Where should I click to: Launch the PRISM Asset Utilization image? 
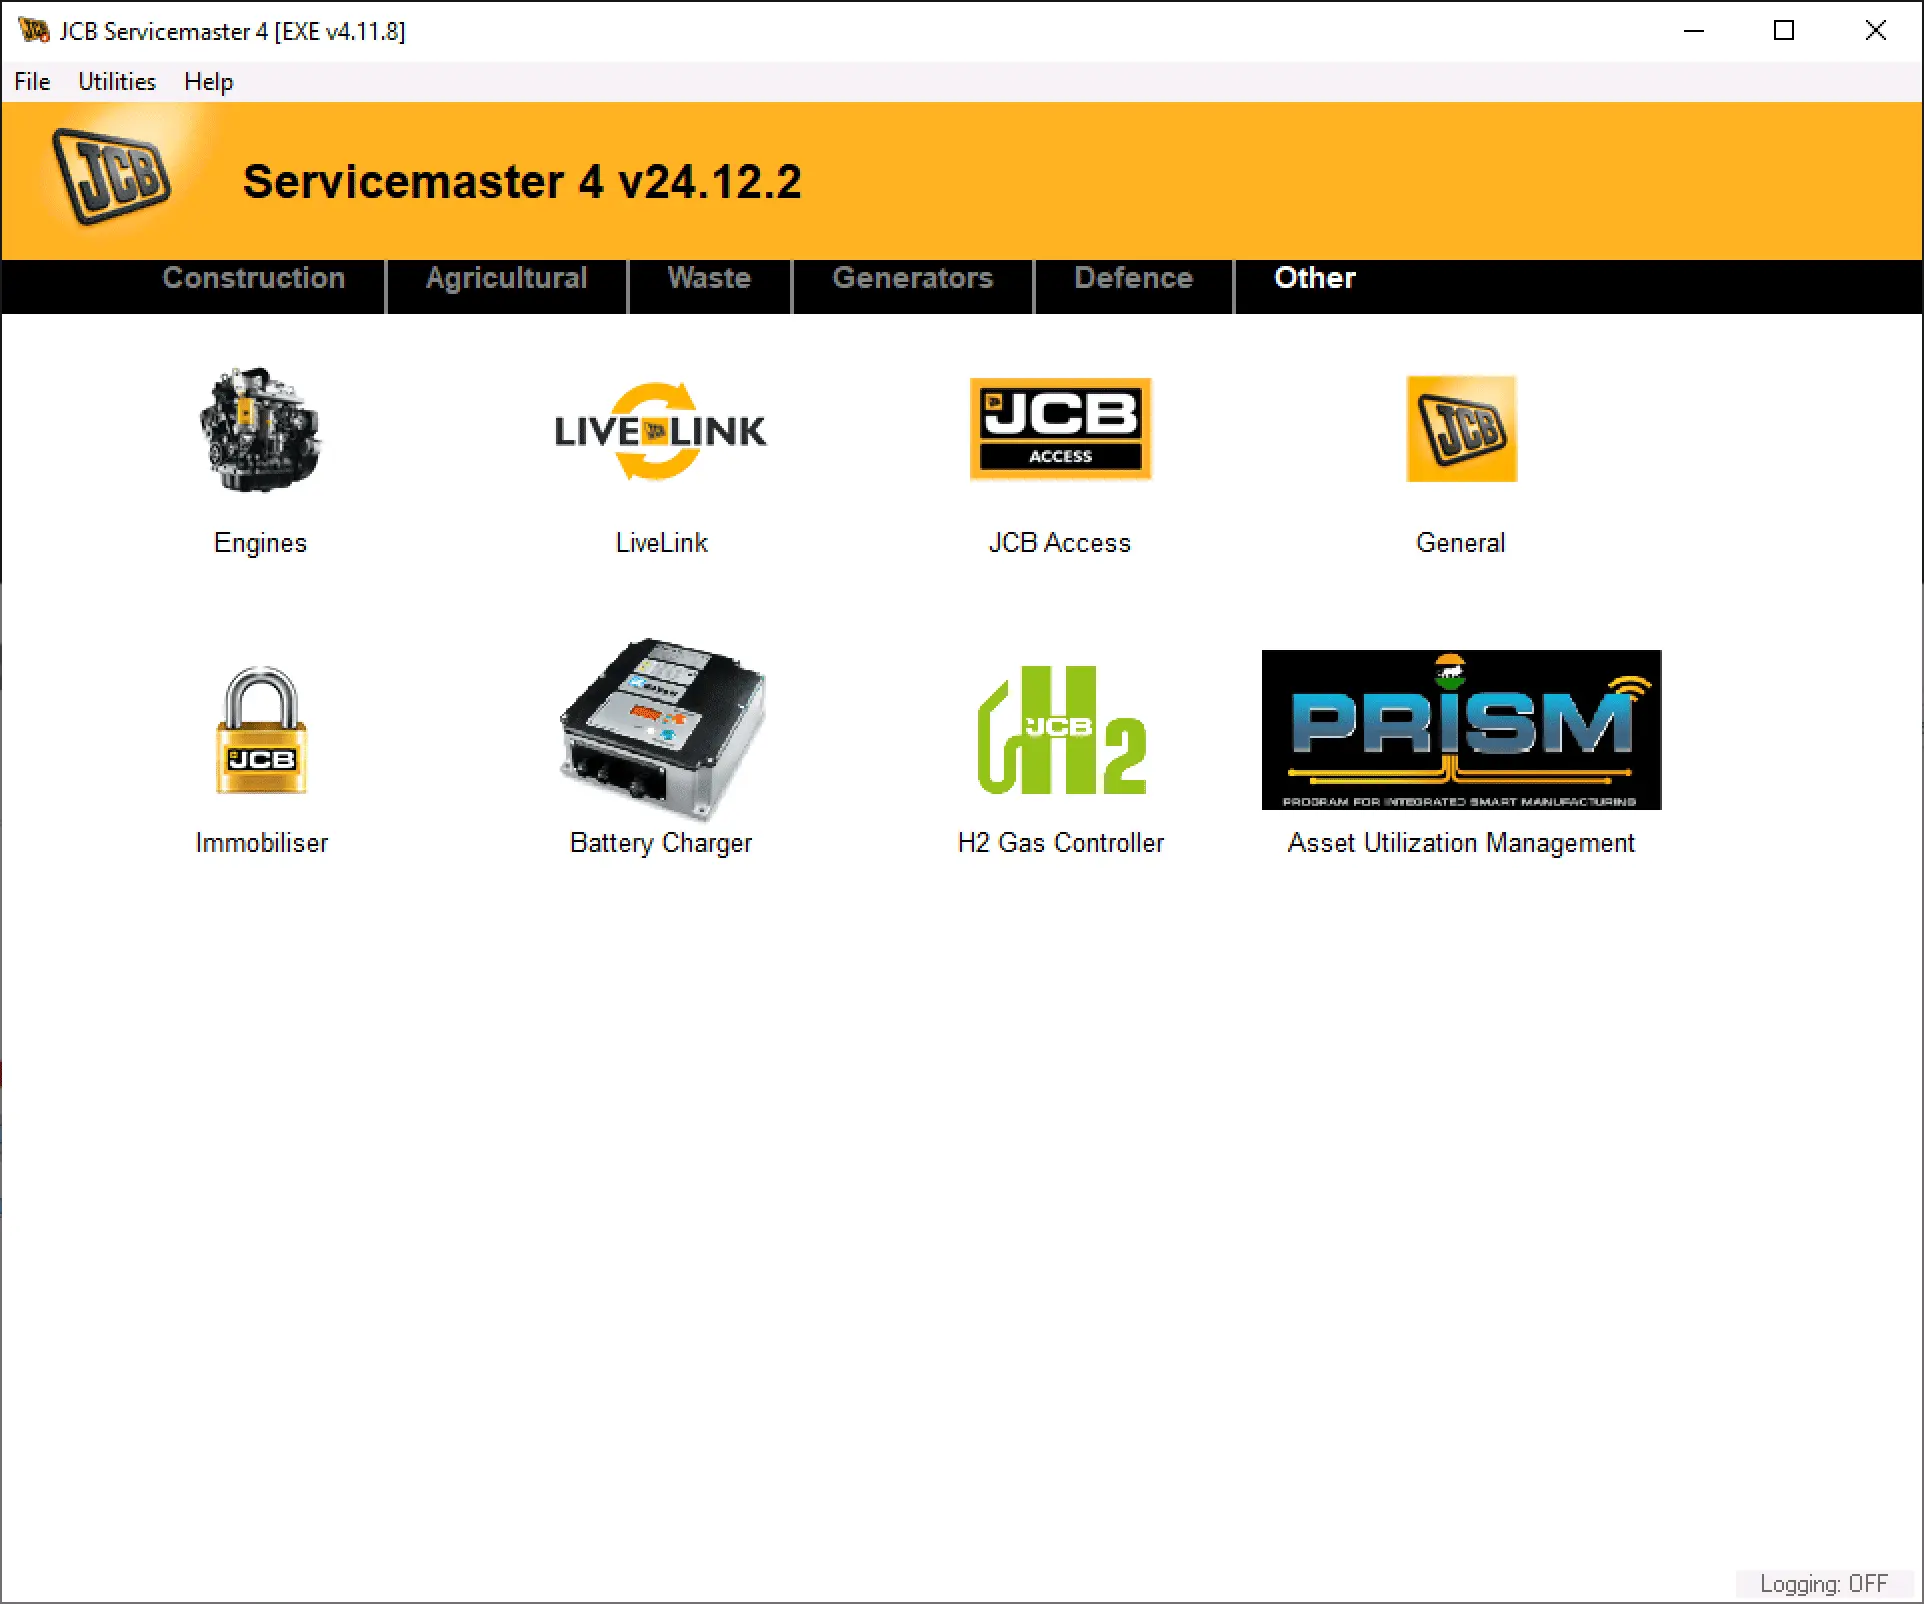1461,730
